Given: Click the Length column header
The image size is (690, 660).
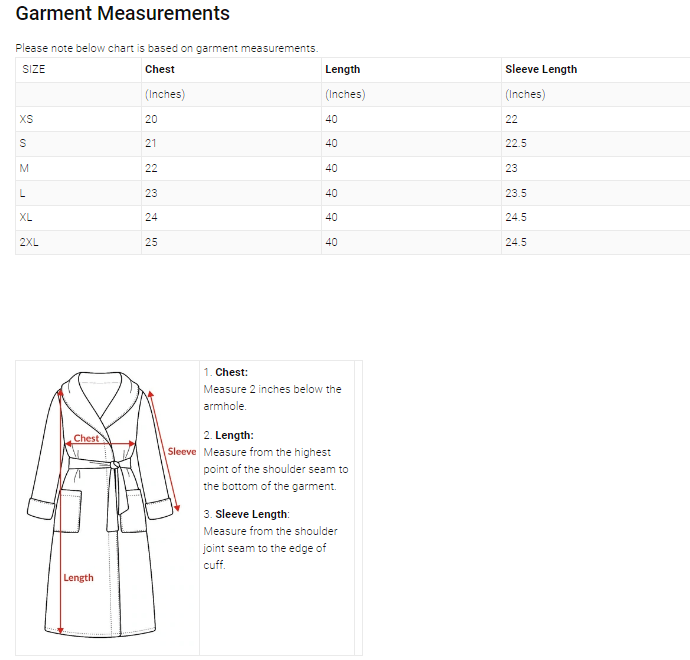Looking at the screenshot, I should coord(342,70).
